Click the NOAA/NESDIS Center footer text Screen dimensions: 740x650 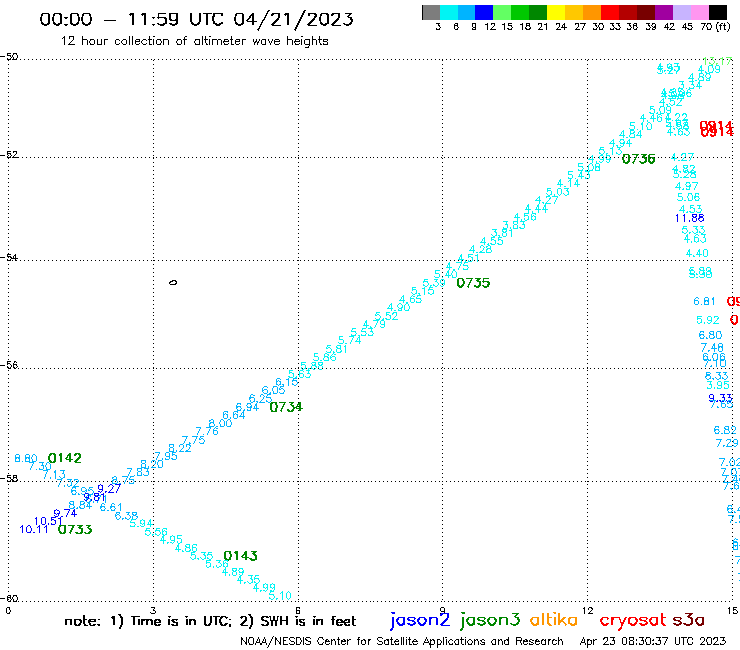(402, 641)
